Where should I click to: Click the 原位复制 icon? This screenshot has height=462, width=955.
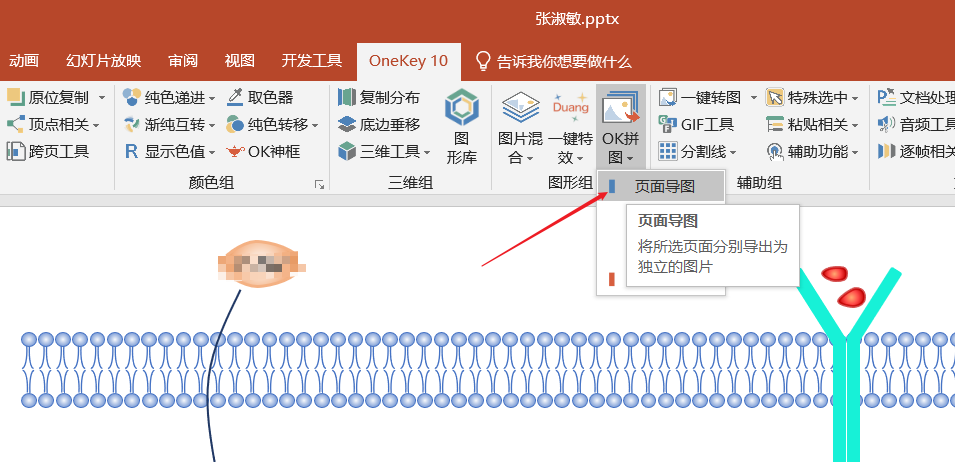pos(15,97)
